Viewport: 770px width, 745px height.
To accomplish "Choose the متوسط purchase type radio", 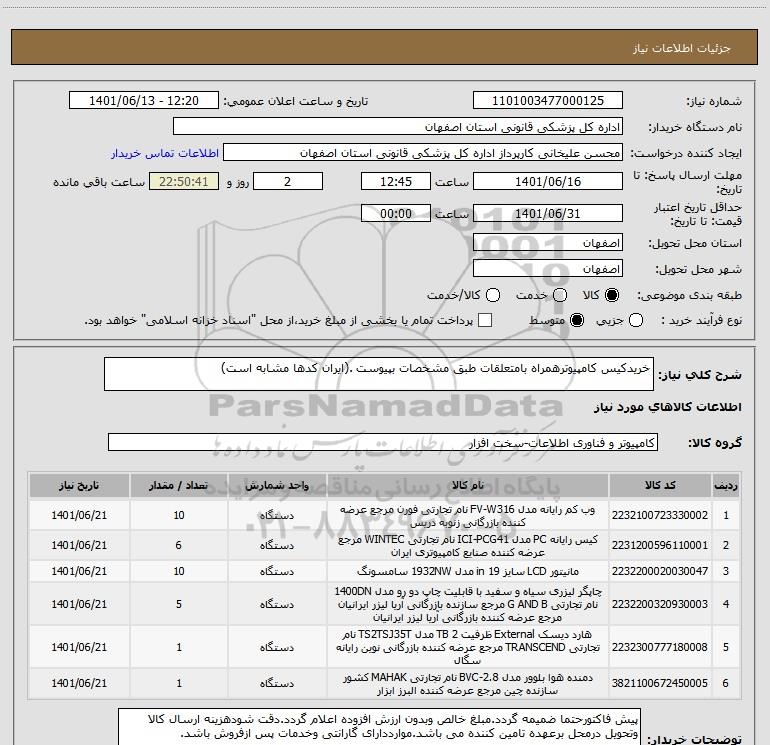I will (x=577, y=320).
